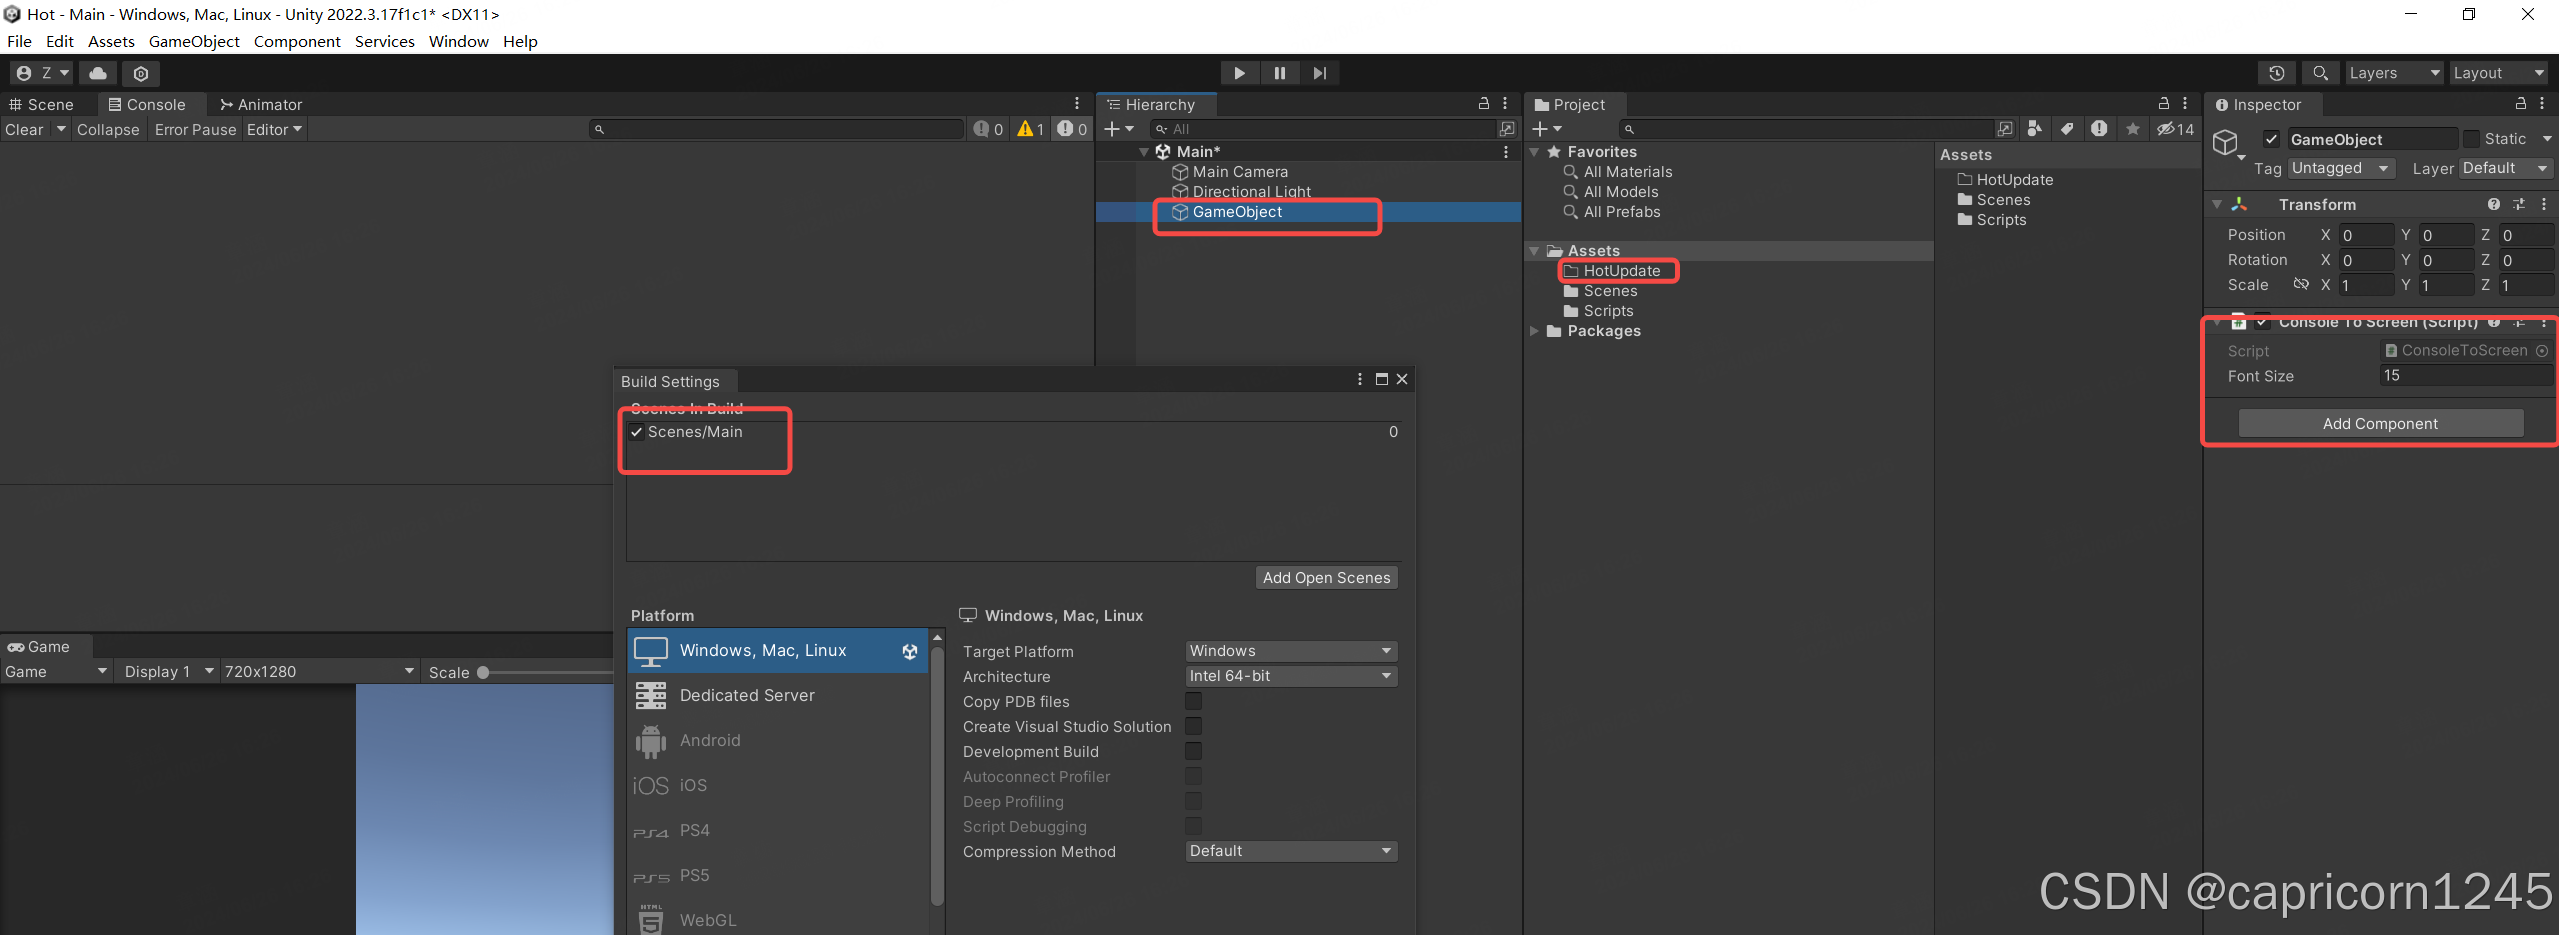The image size is (2559, 935).
Task: Click the favorites star filter in Project
Action: pyautogui.click(x=2133, y=129)
